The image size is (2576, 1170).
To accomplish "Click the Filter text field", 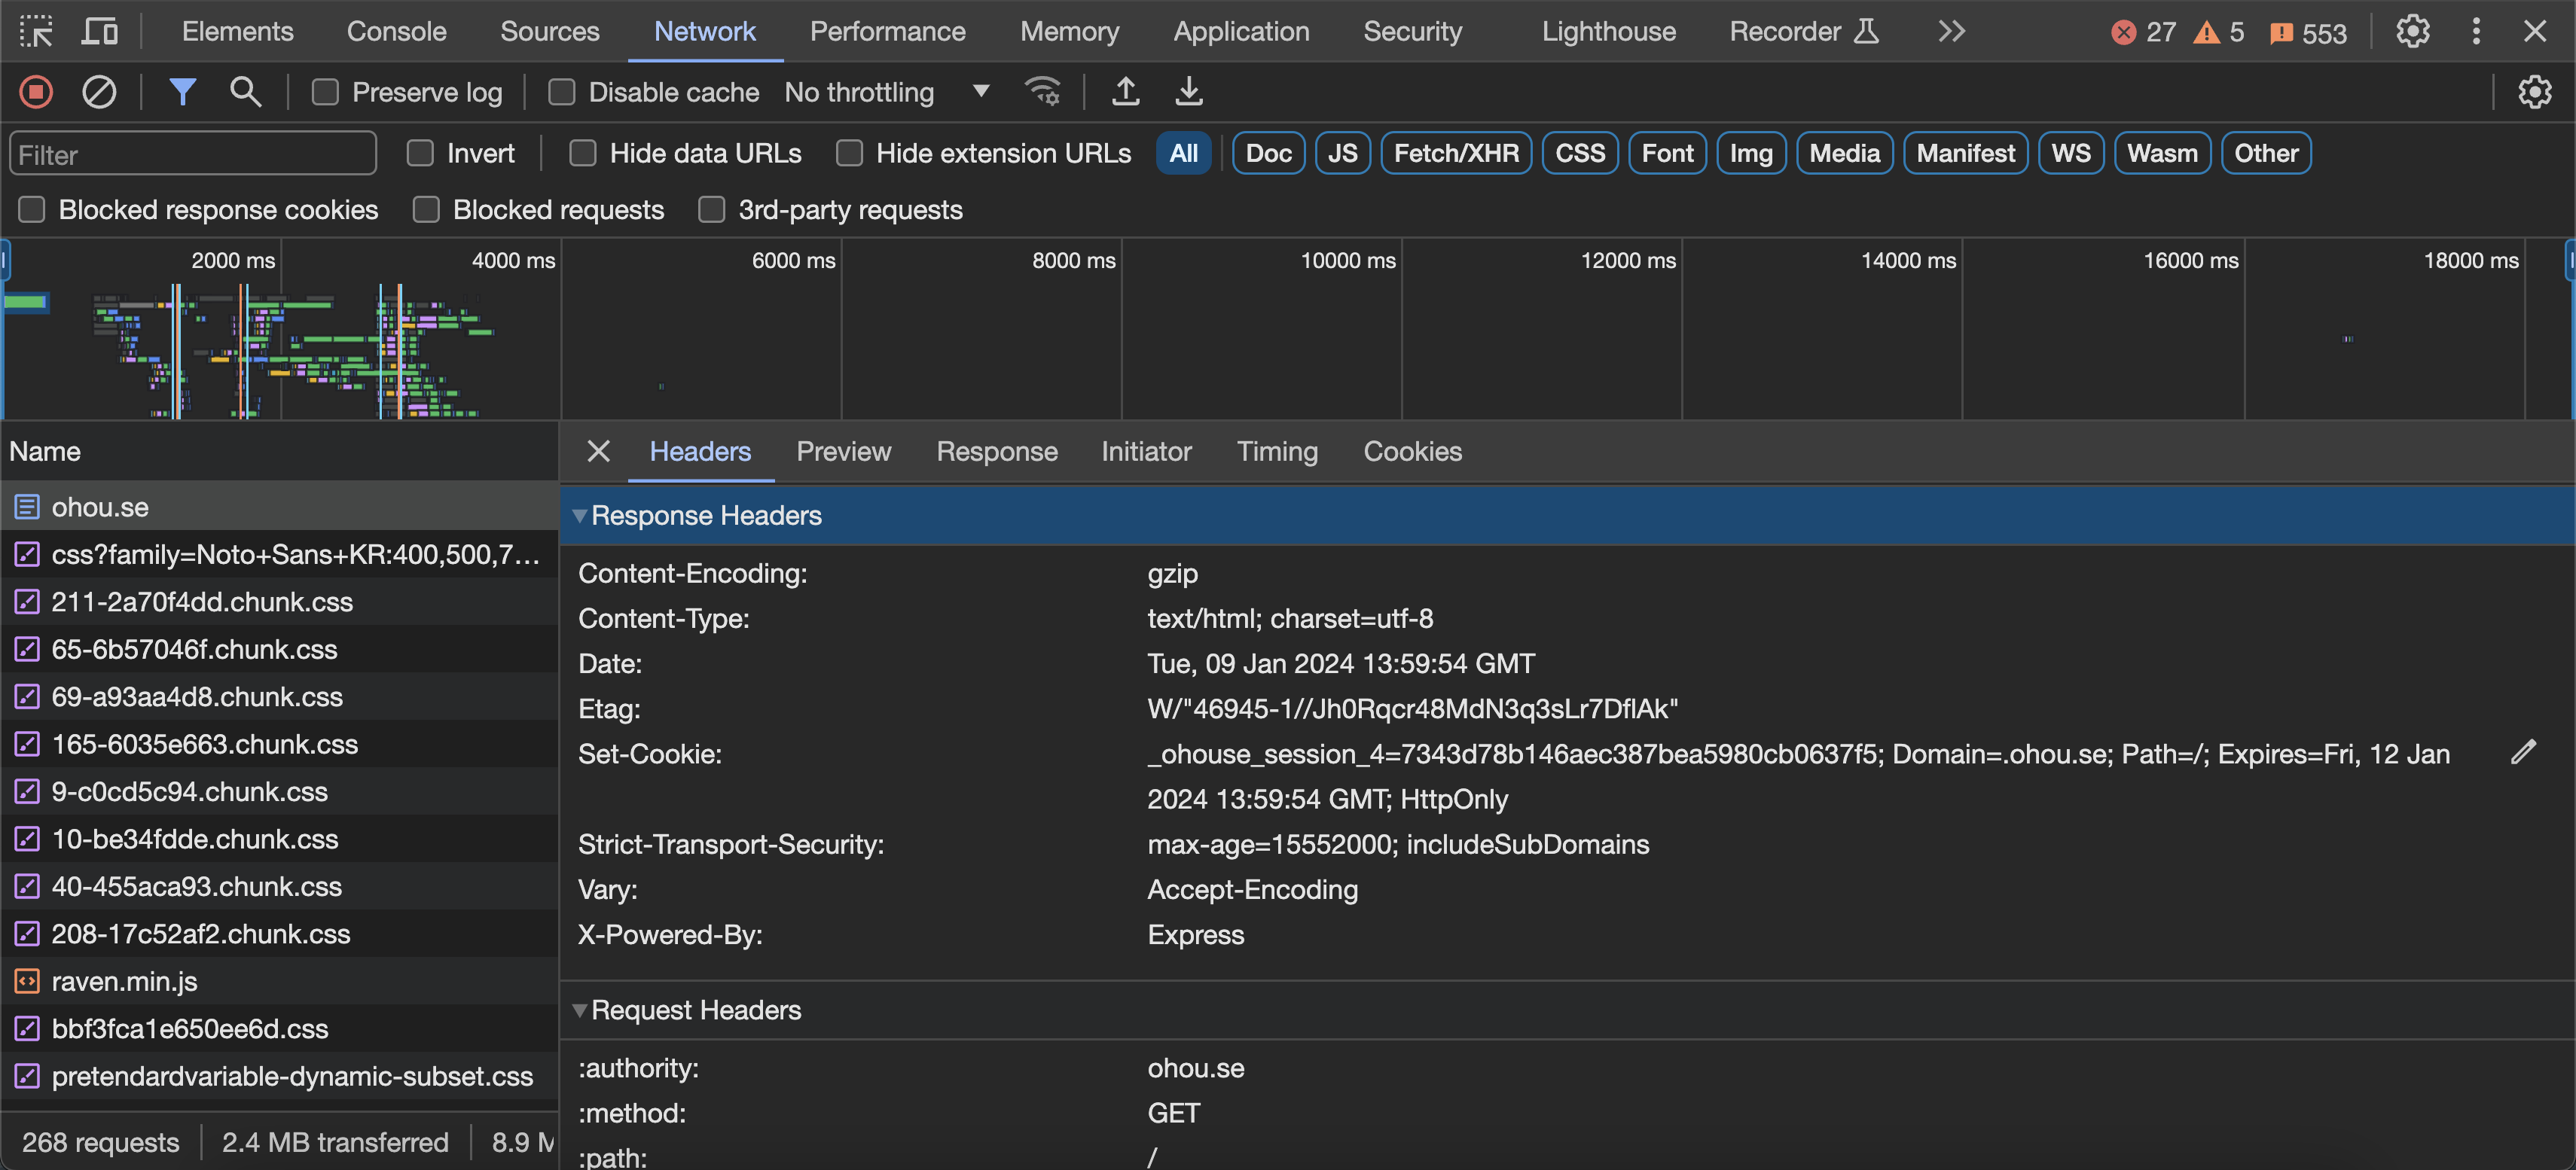I will (193, 154).
